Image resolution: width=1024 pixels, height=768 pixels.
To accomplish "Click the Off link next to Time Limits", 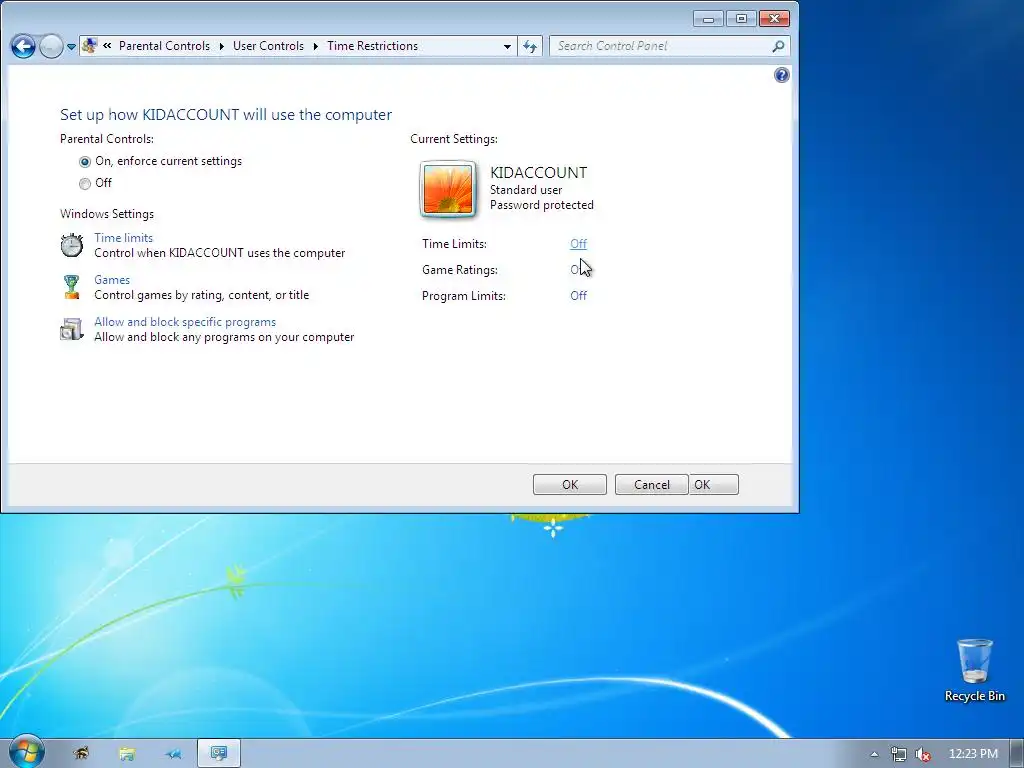I will 579,244.
